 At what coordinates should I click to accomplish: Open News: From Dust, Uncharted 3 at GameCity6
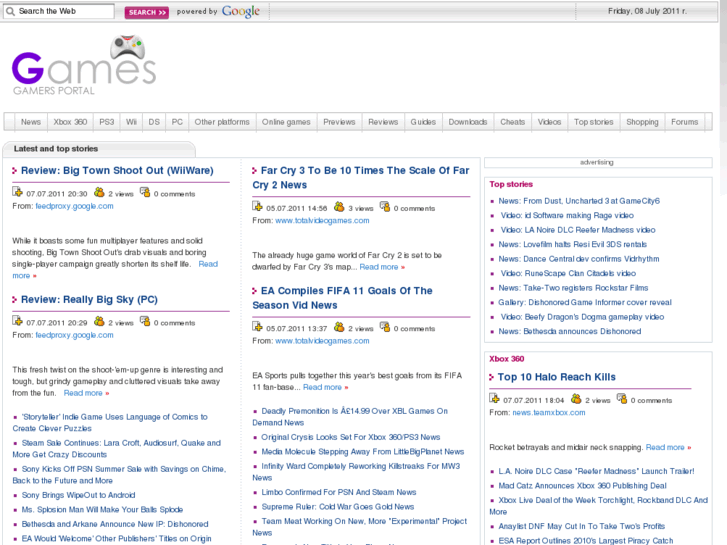579,201
